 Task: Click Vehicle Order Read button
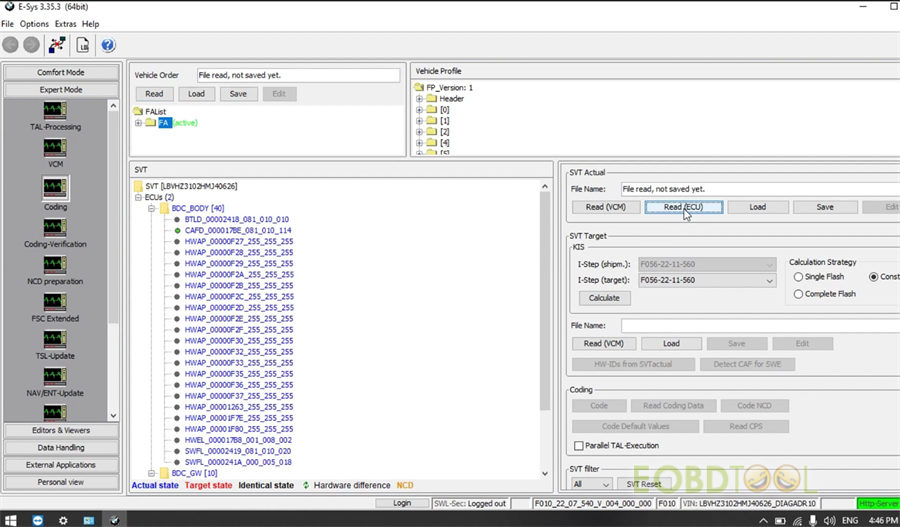154,94
